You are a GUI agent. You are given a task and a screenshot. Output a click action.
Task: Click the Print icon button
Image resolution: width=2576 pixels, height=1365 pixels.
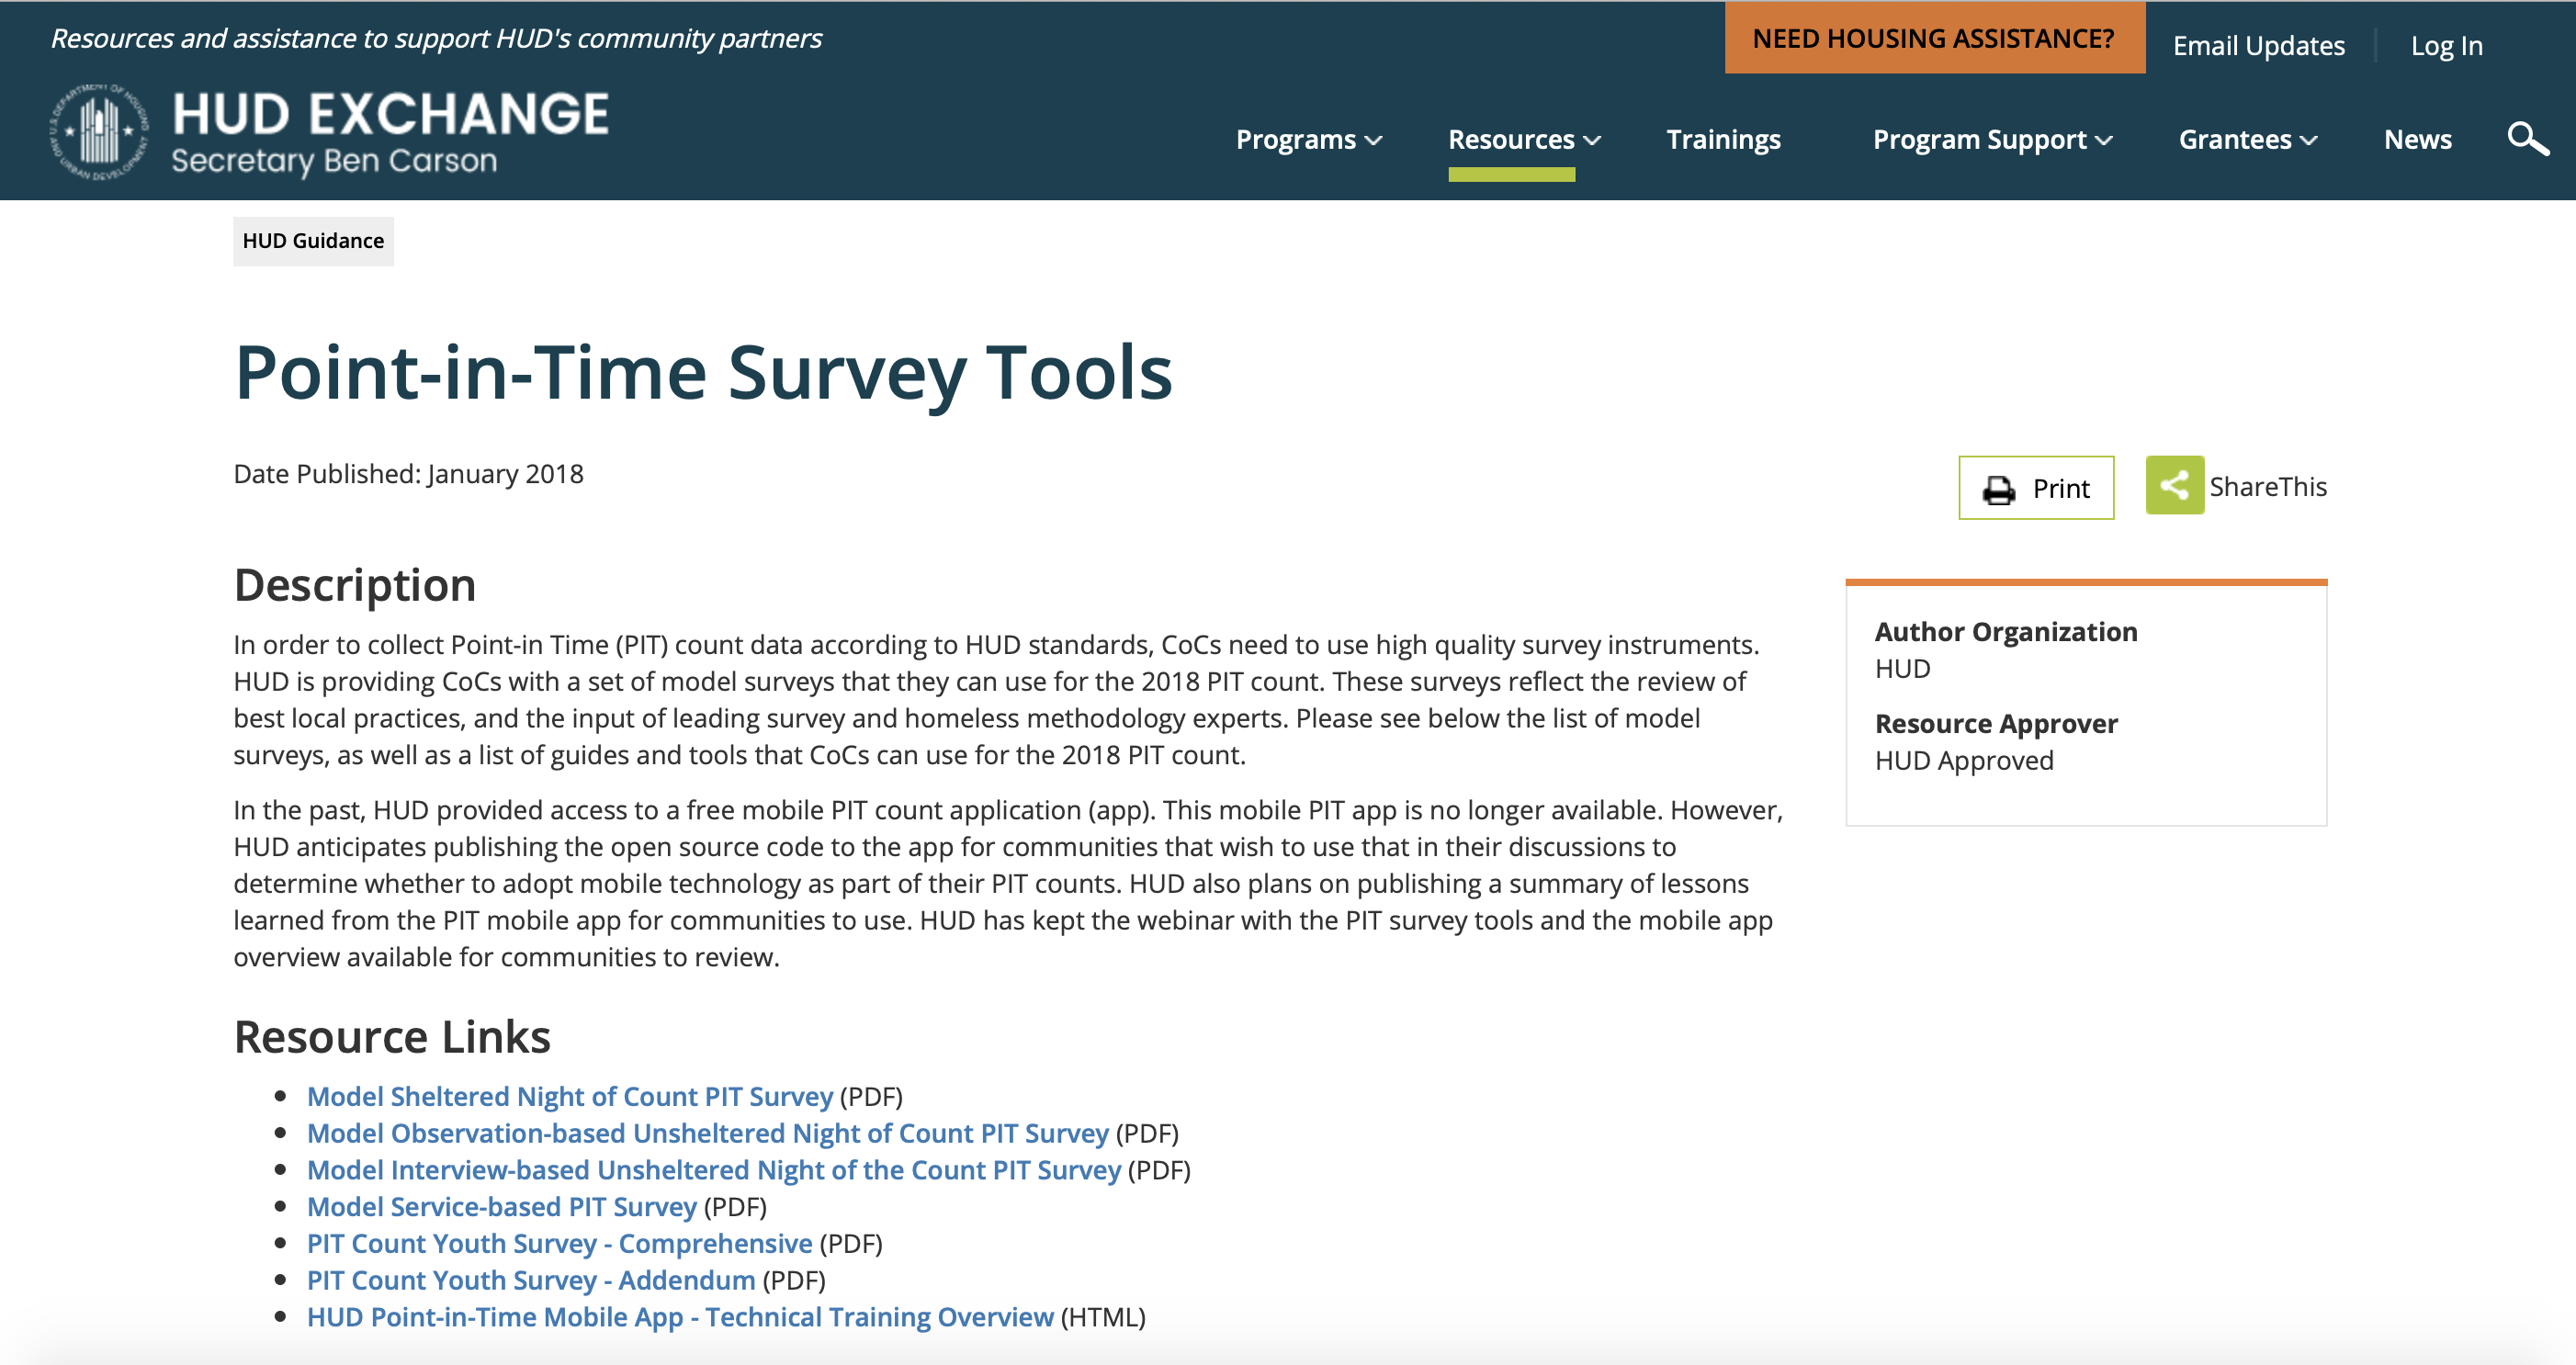(2036, 488)
